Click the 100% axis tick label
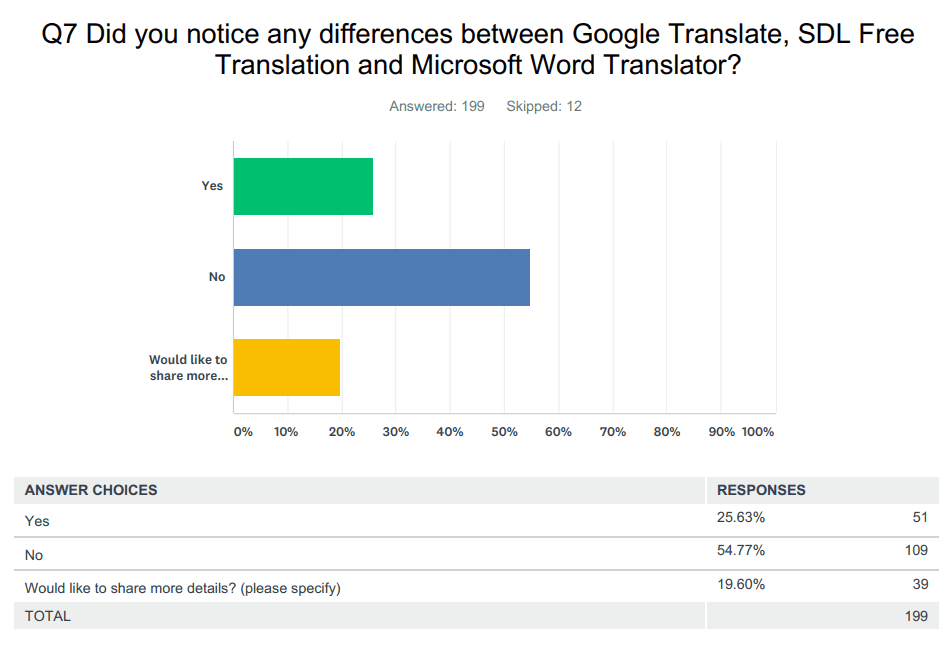This screenshot has width=952, height=646. 758,432
